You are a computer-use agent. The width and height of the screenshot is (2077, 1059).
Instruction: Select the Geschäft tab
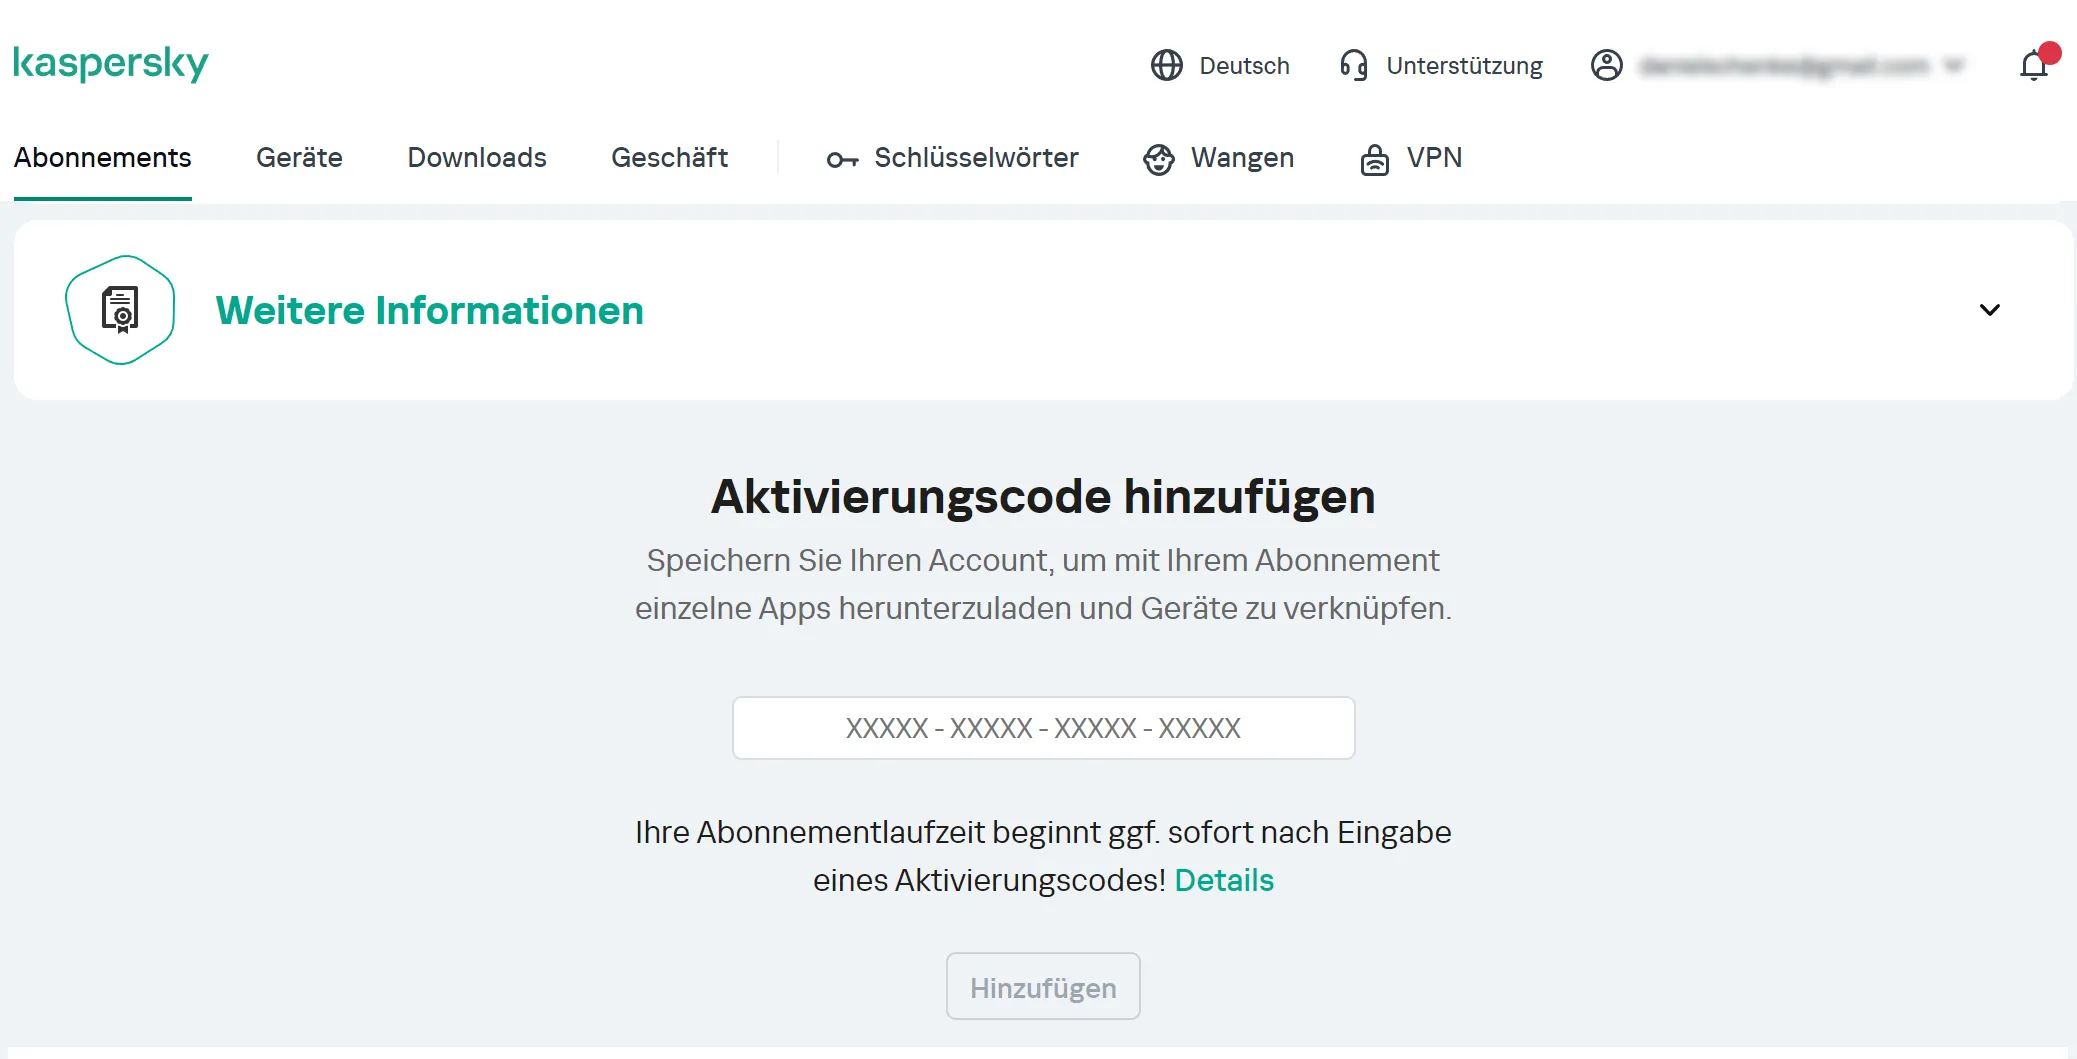(669, 158)
